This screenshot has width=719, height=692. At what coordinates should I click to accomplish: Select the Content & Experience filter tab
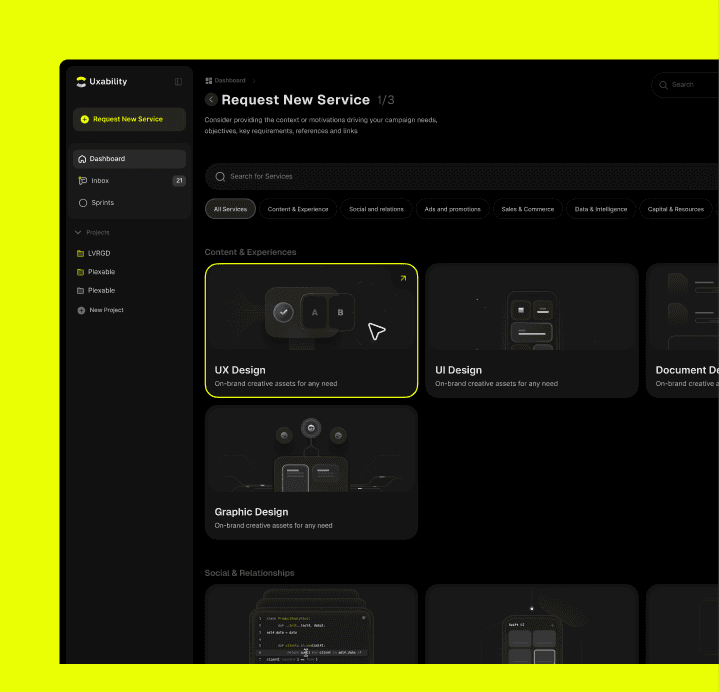click(x=298, y=209)
